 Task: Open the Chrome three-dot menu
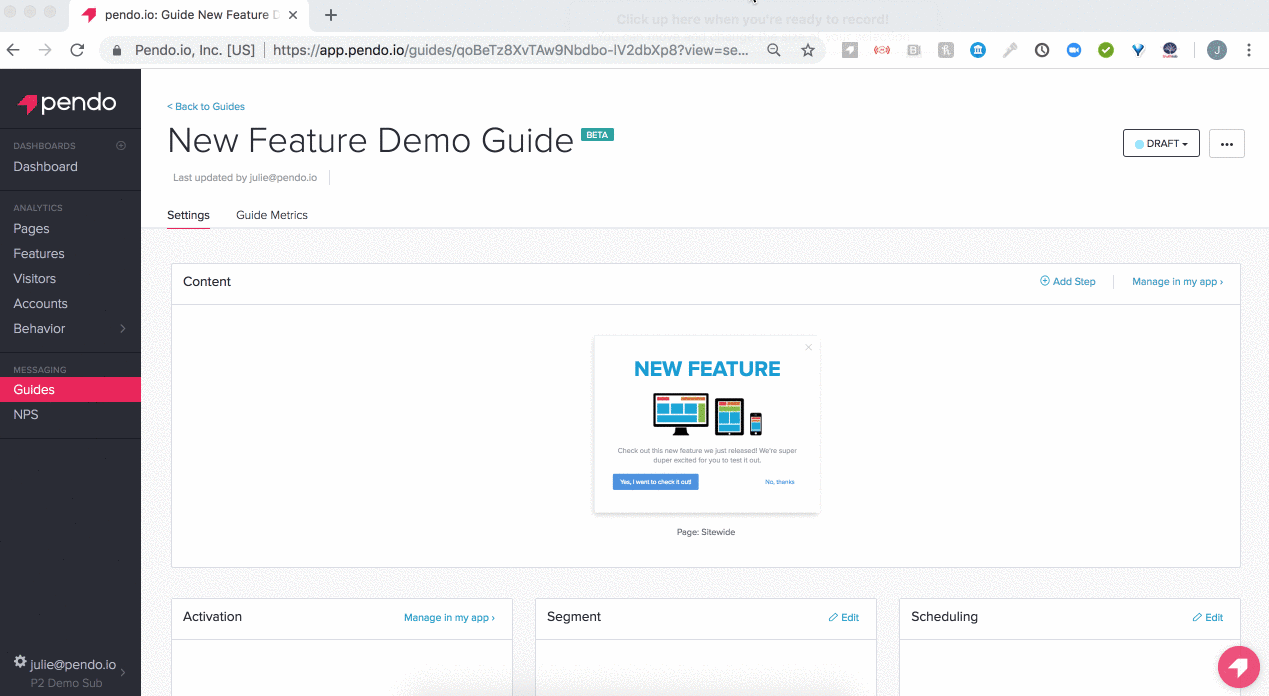tap(1249, 50)
